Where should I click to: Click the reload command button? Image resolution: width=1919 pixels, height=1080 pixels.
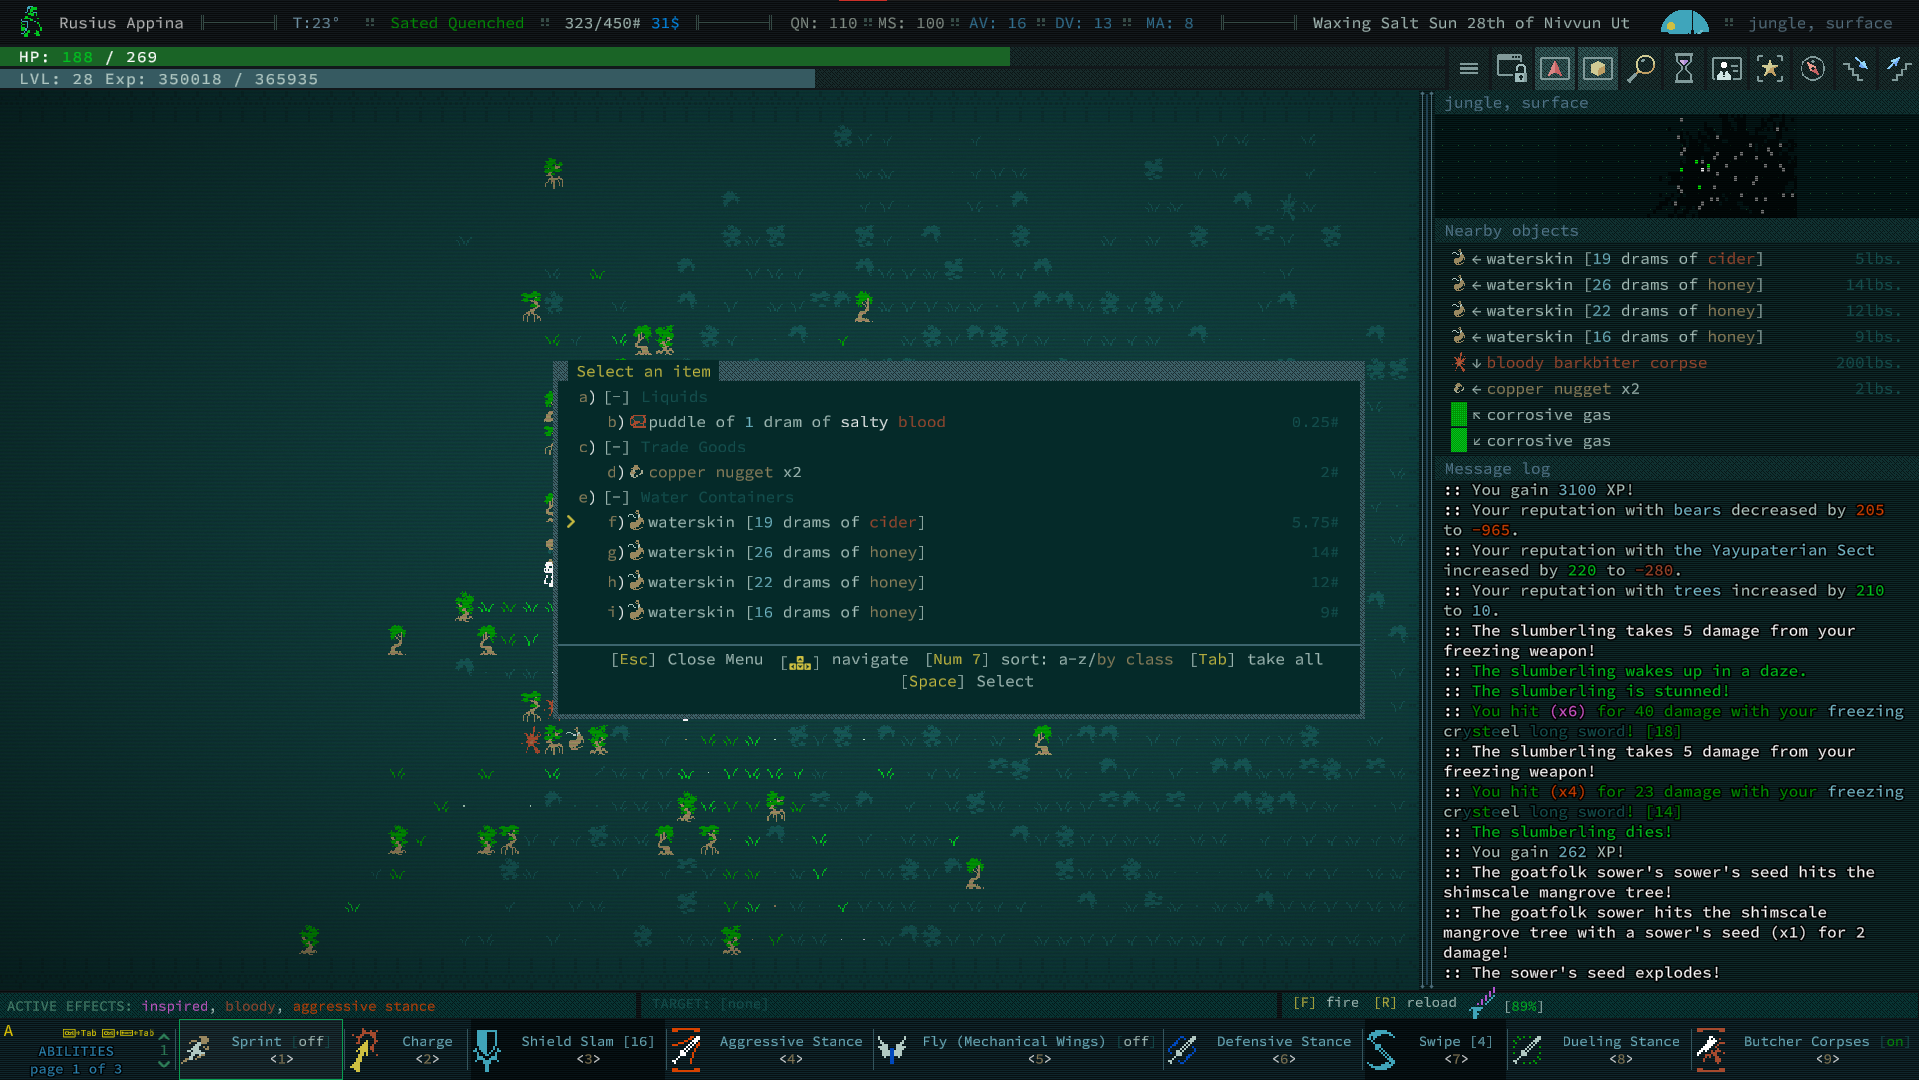pos(1415,1002)
